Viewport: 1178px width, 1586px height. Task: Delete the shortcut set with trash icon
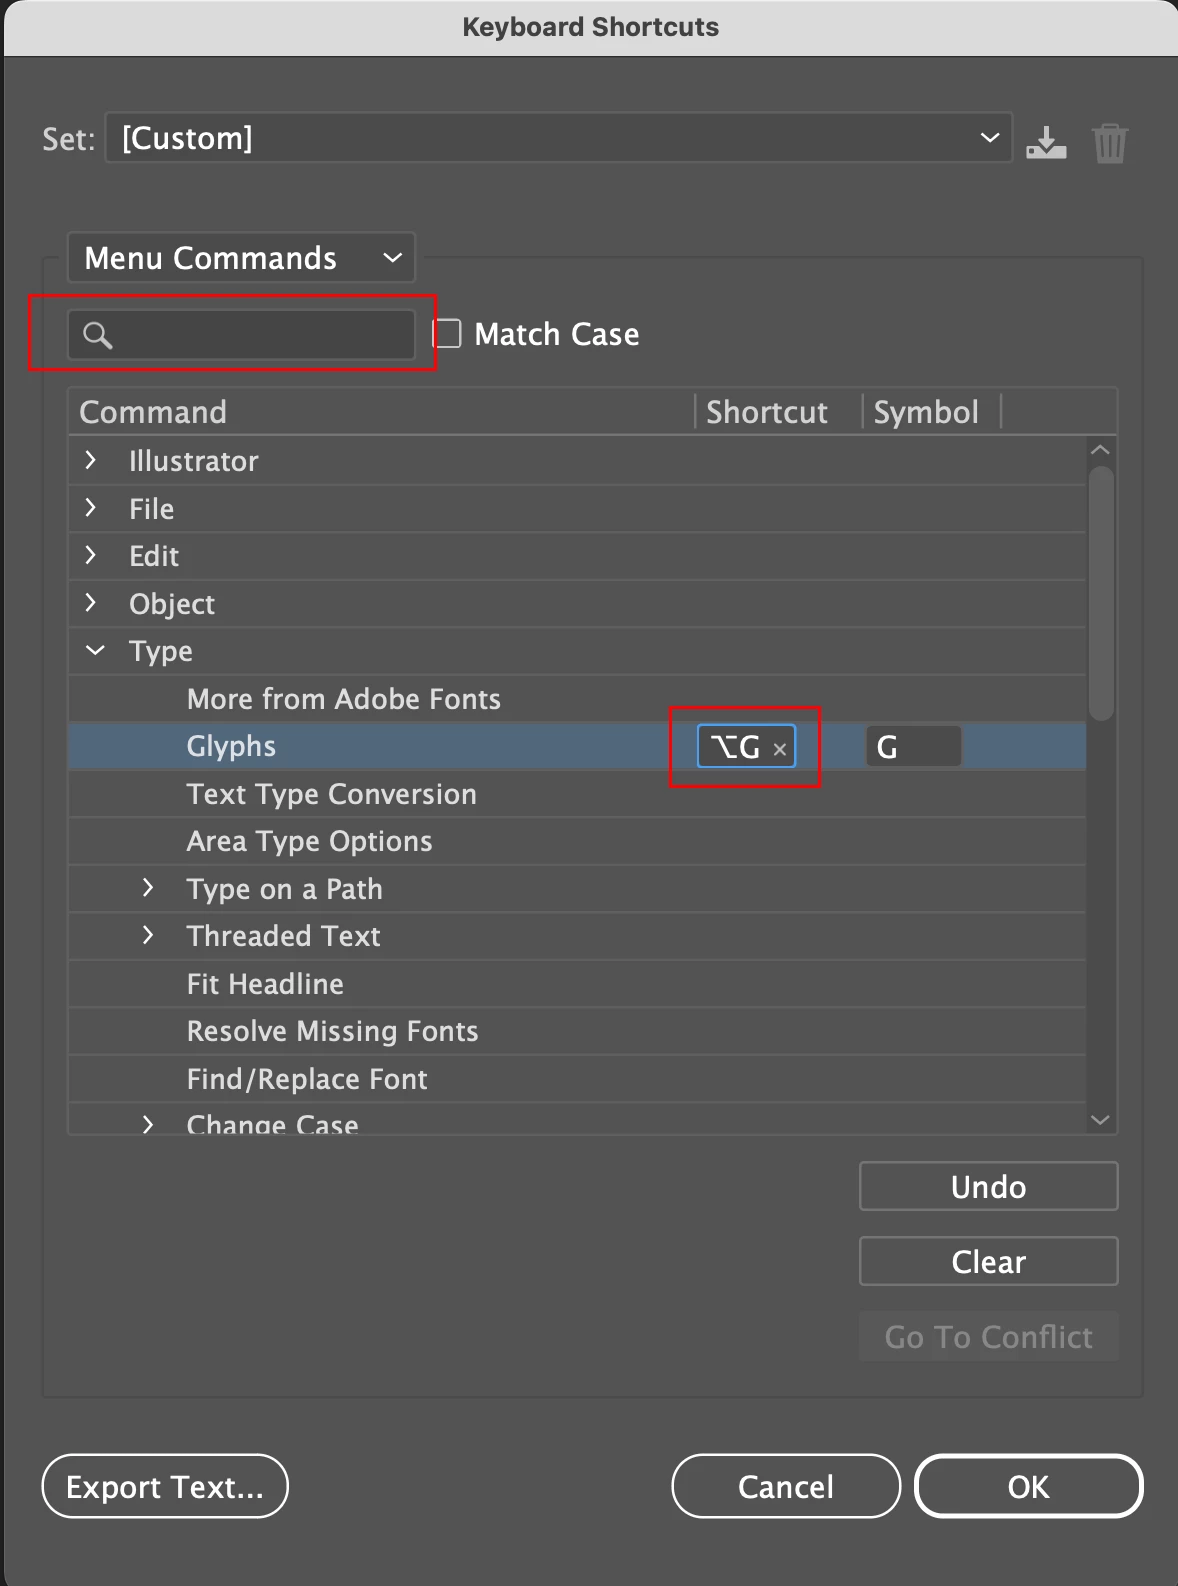point(1110,142)
